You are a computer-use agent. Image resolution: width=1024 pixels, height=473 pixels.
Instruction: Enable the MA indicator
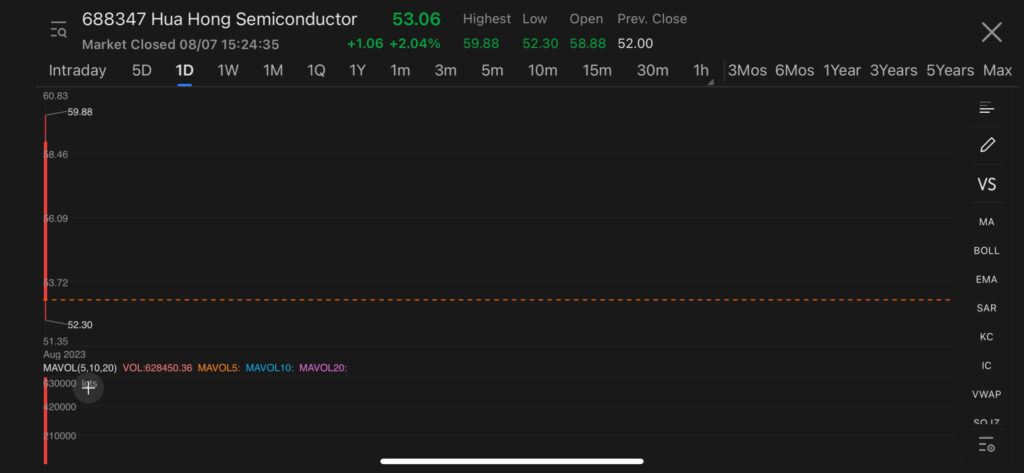coord(986,222)
